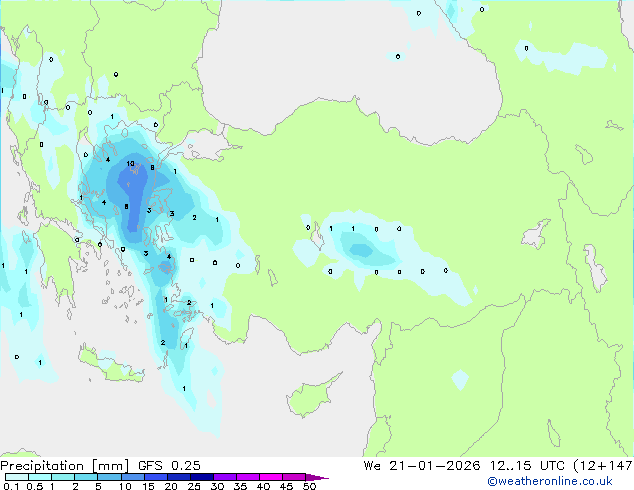Click the "12..15 UTC" time text

click(527, 465)
